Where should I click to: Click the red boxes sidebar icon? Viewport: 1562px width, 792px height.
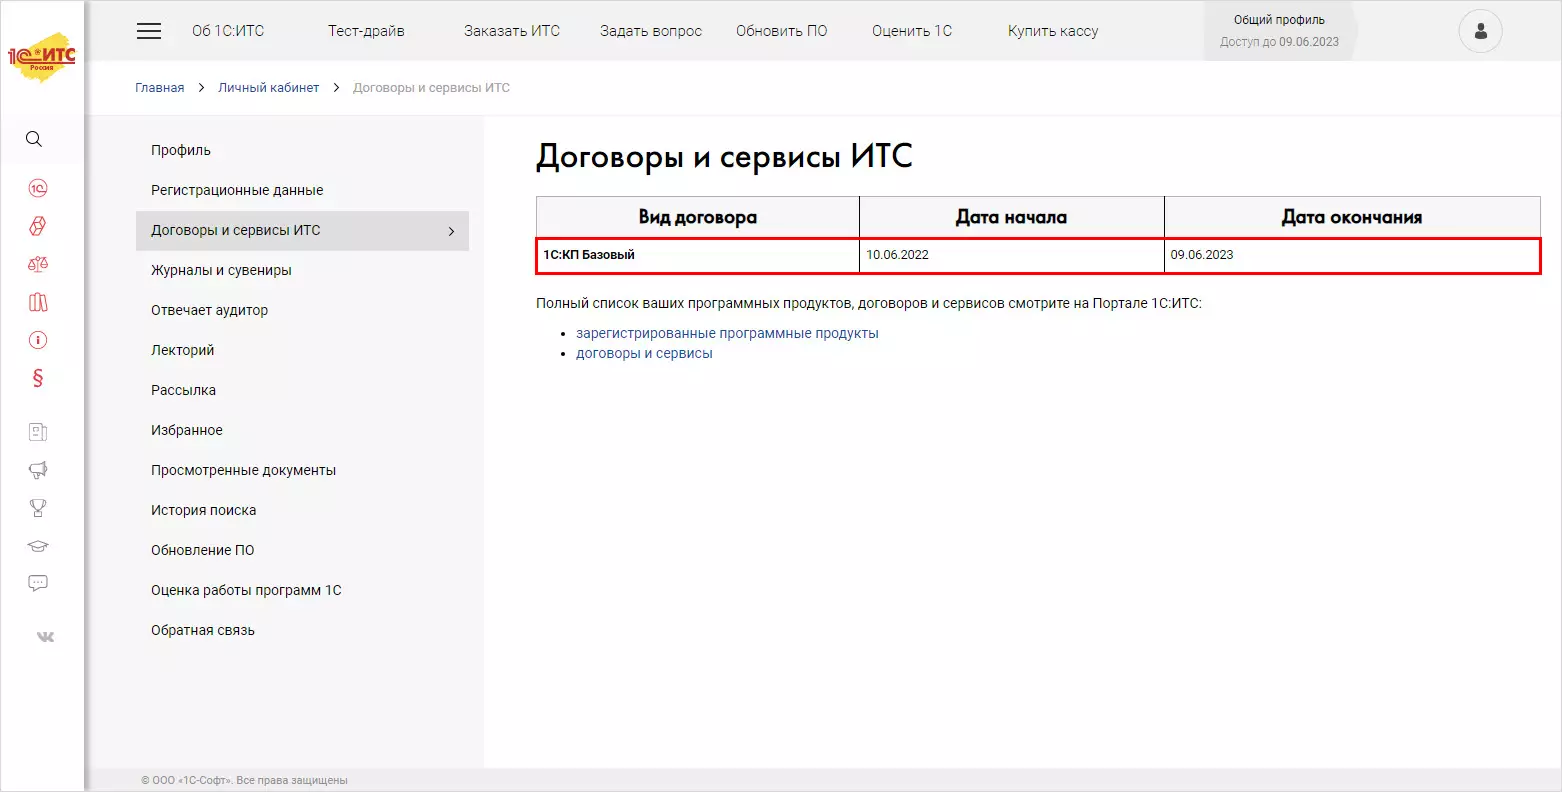pyautogui.click(x=38, y=226)
